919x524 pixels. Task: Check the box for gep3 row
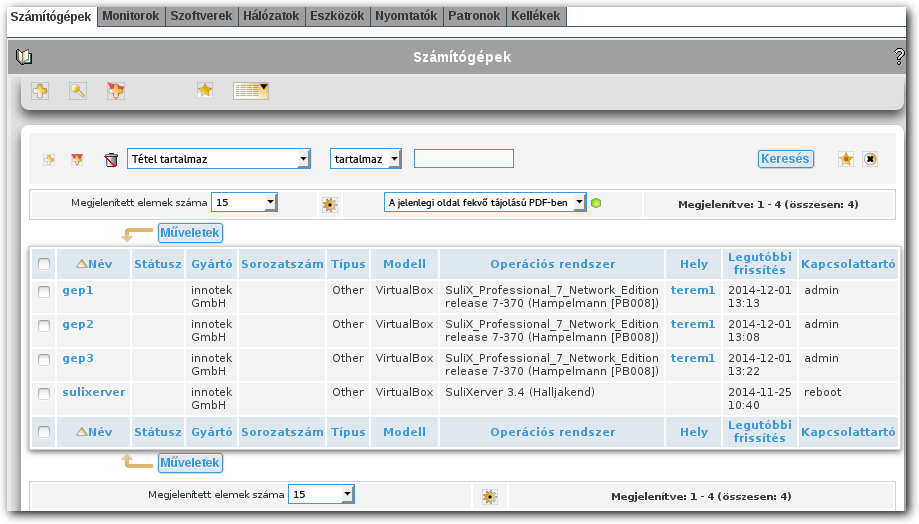point(44,359)
